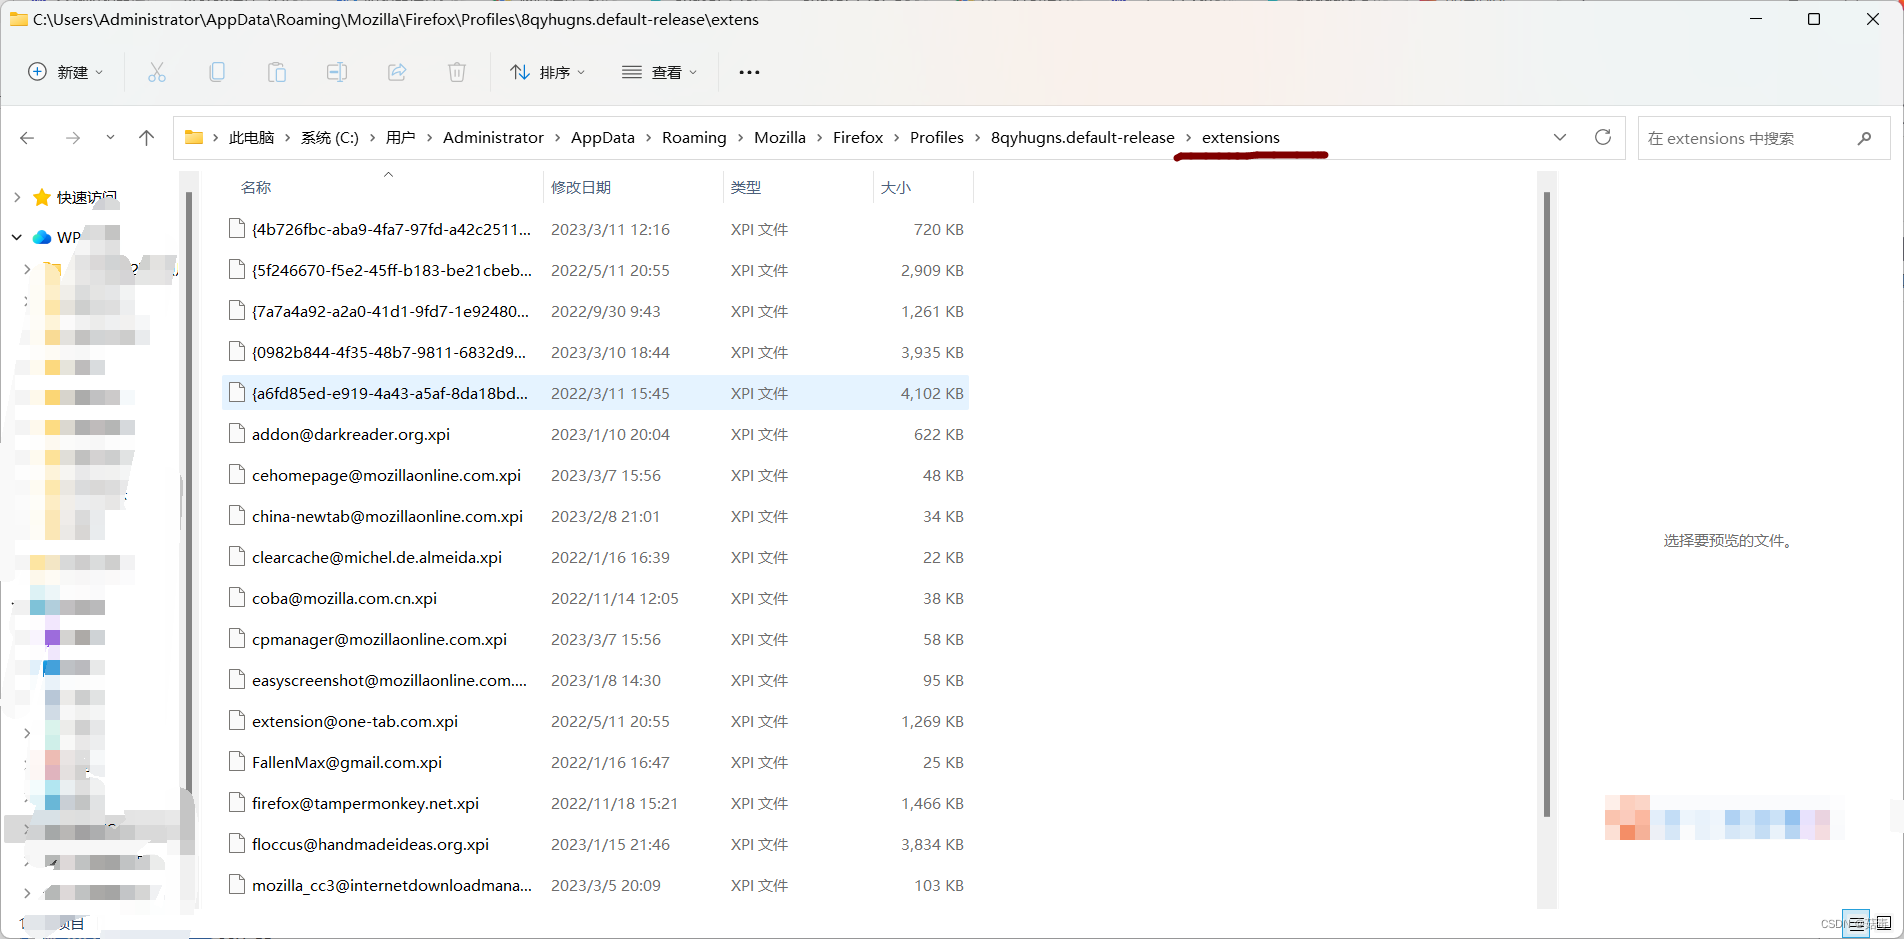
Task: Select file {4b726fbc-aba9-4fa7-97fd-a42c2511...
Action: [x=595, y=229]
